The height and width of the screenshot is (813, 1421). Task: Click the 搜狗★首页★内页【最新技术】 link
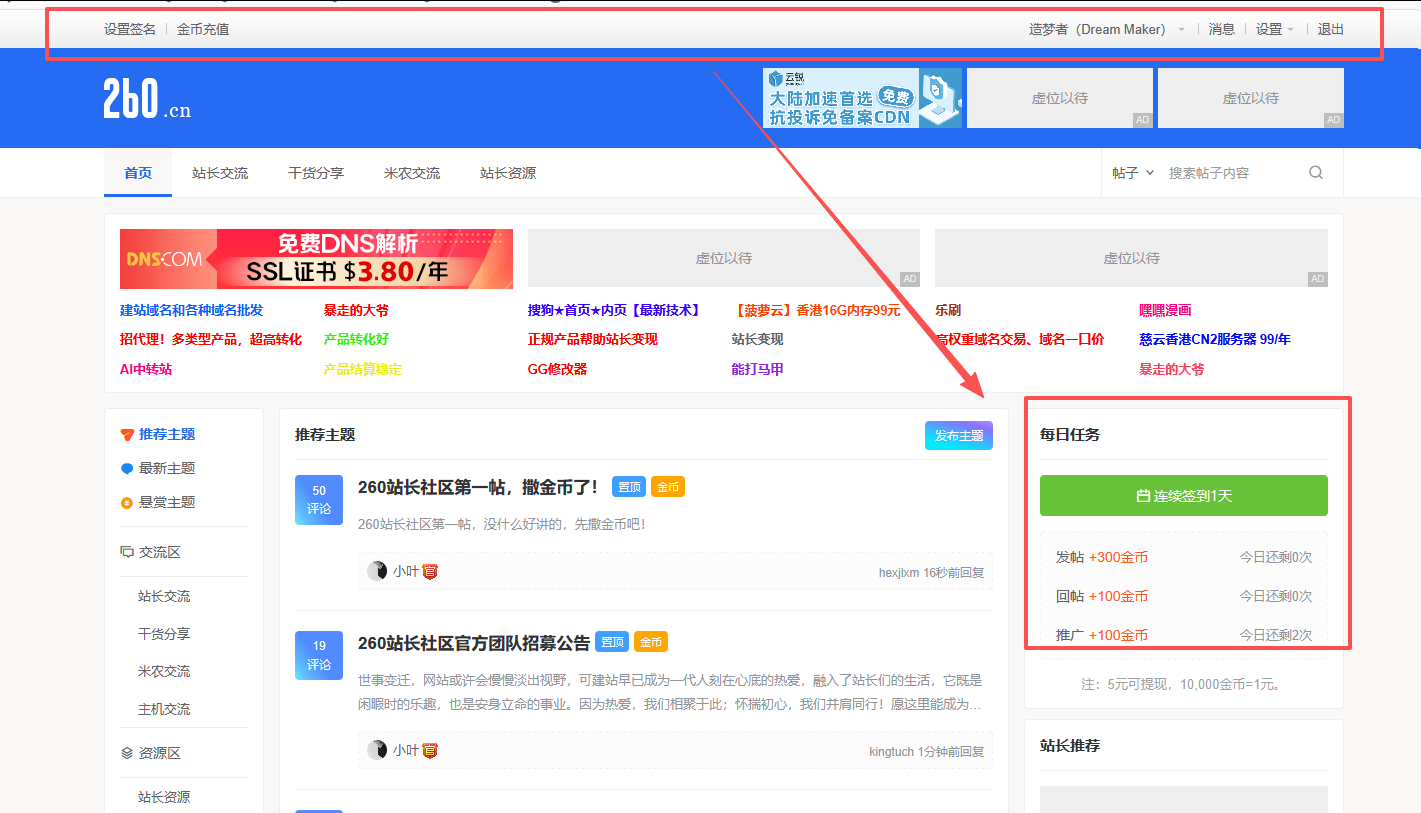click(615, 310)
